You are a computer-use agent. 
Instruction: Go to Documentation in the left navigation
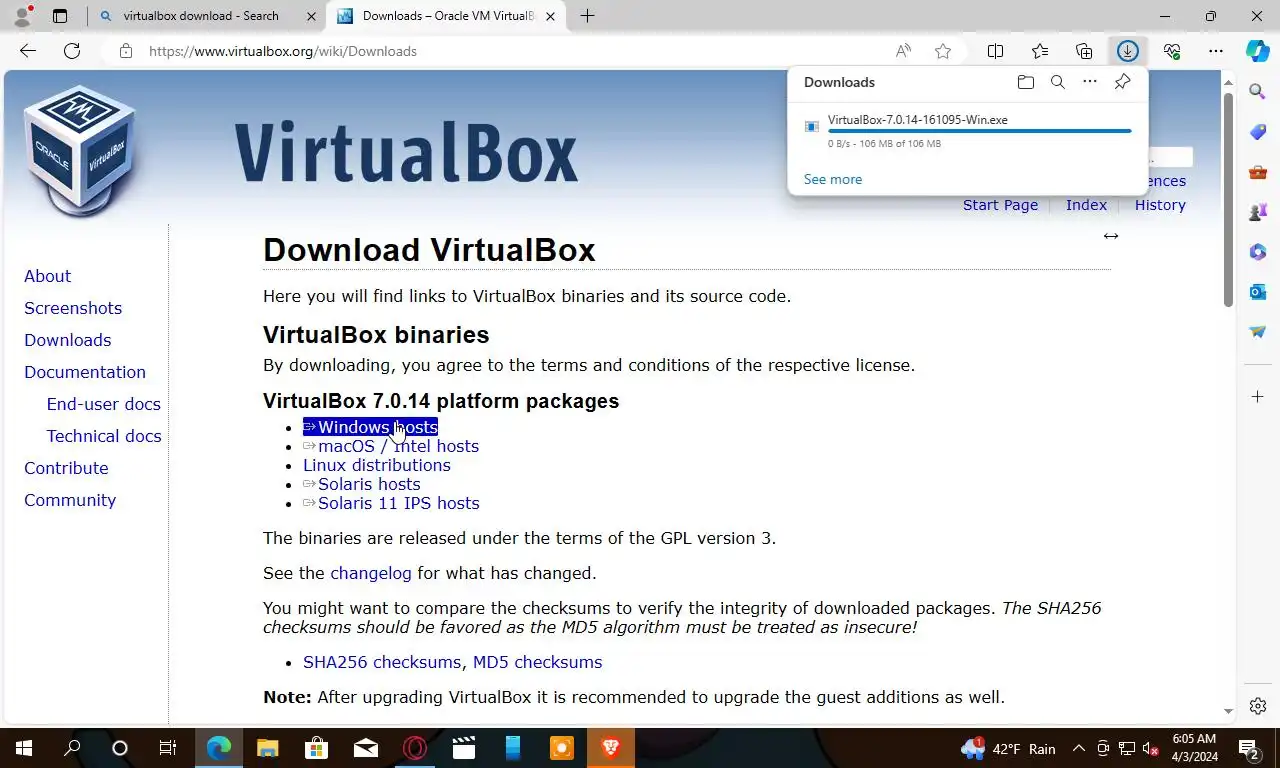pos(85,372)
